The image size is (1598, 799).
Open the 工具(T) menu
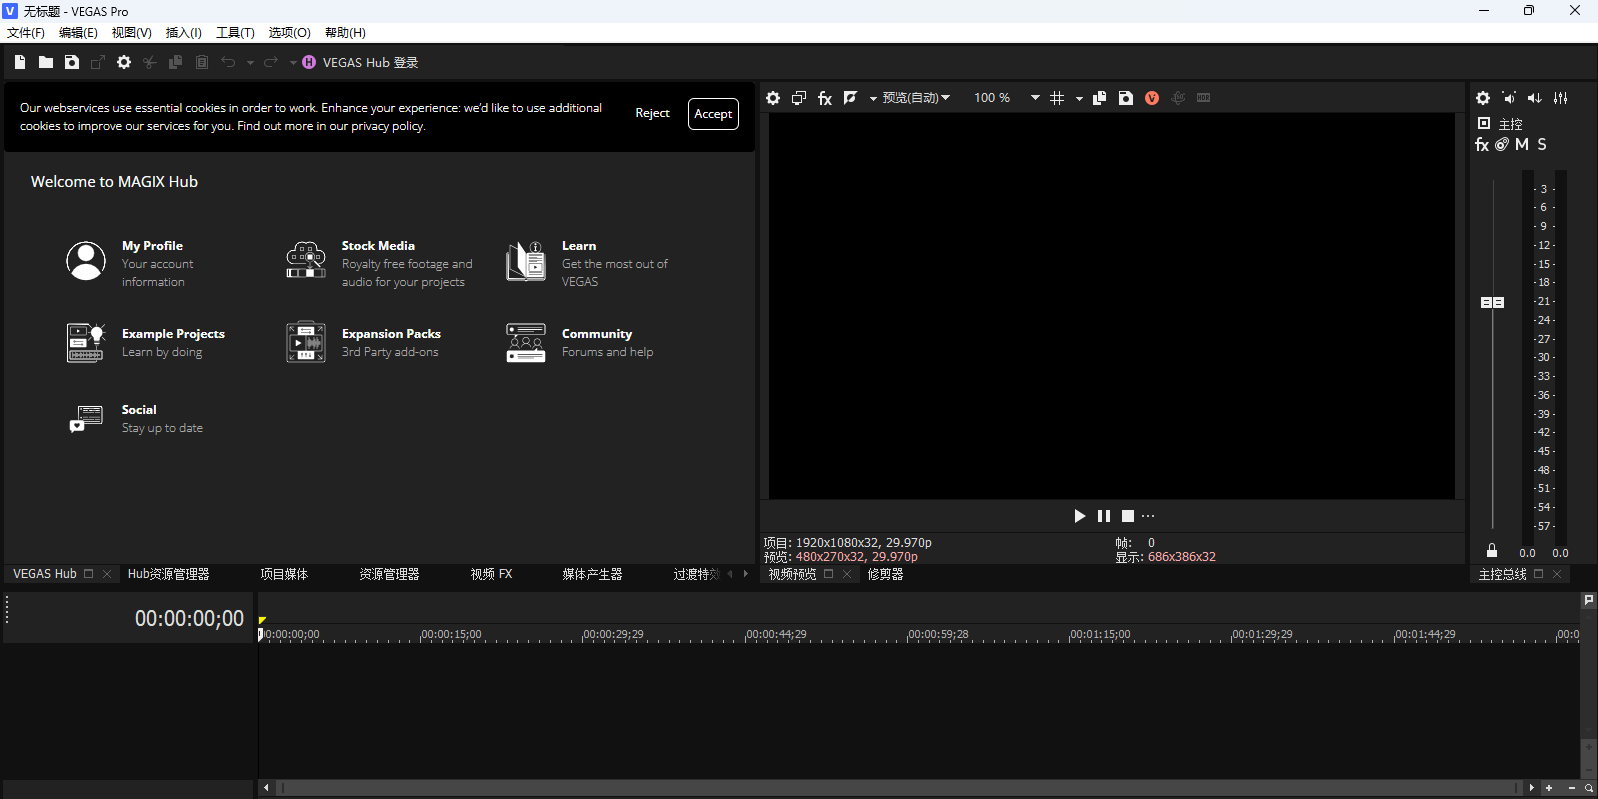click(236, 33)
